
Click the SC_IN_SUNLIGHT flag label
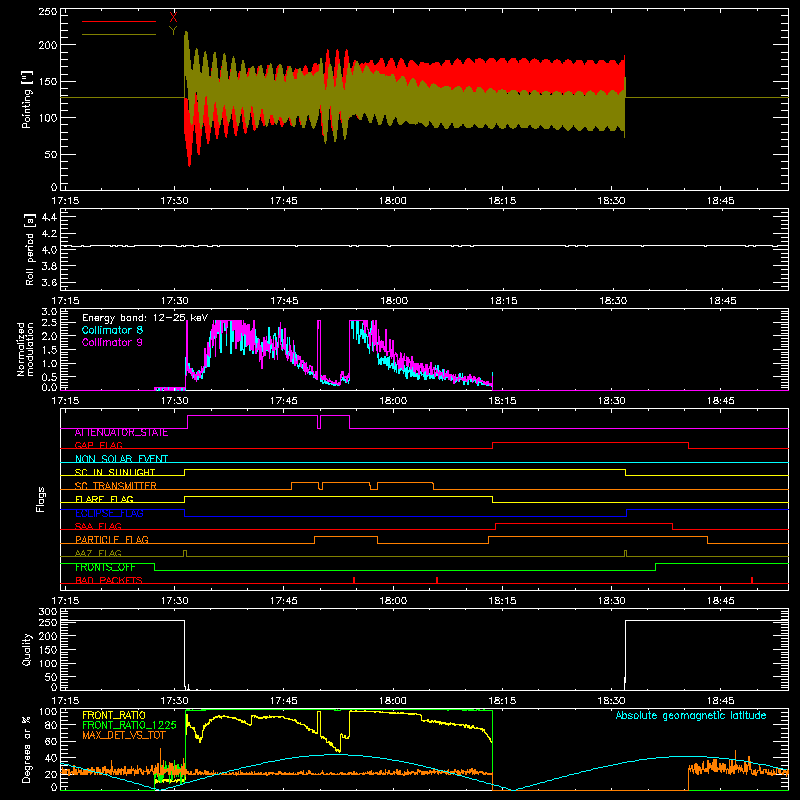(x=115, y=472)
